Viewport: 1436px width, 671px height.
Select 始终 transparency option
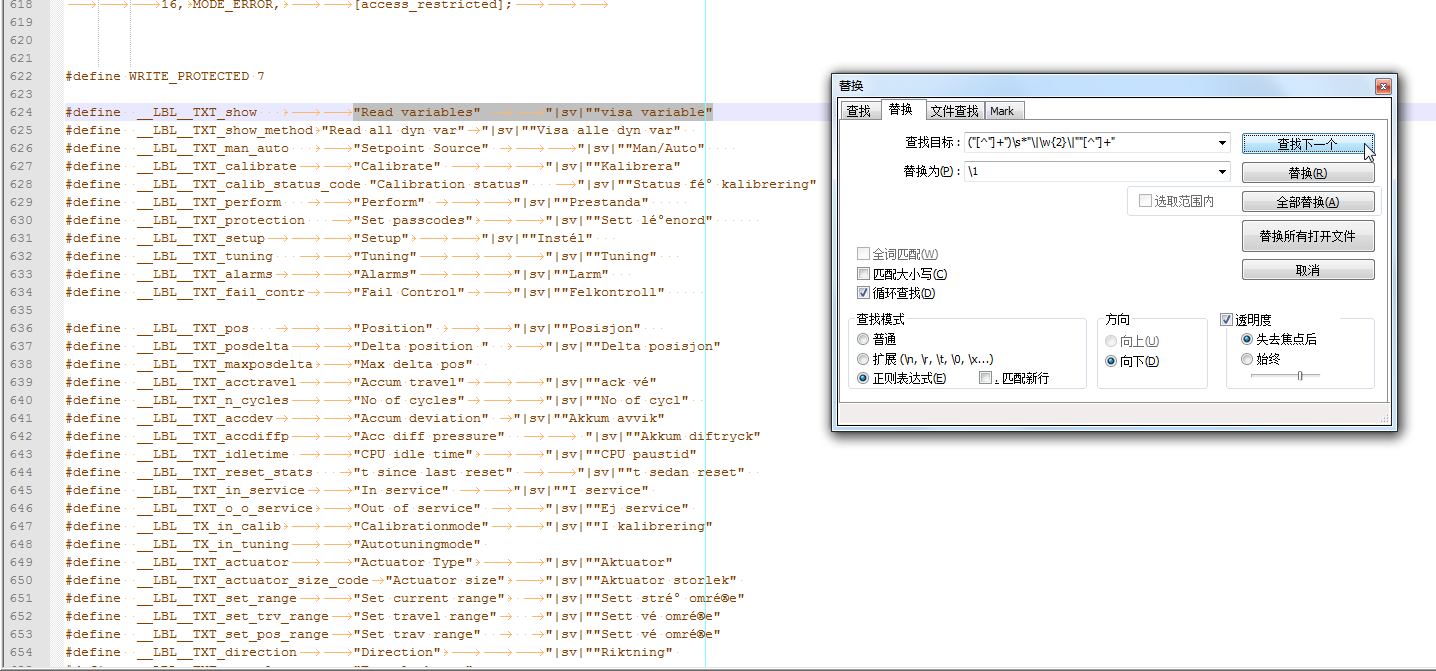[1246, 359]
